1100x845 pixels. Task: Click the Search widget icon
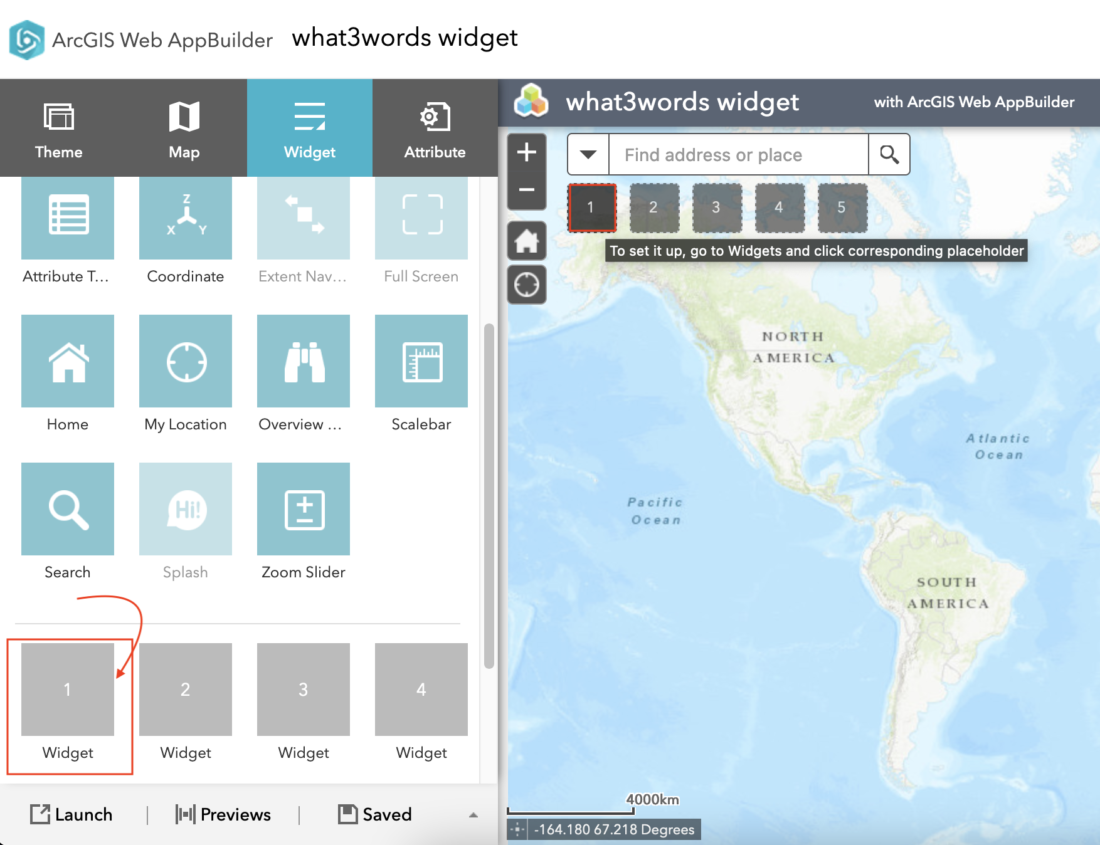(67, 509)
